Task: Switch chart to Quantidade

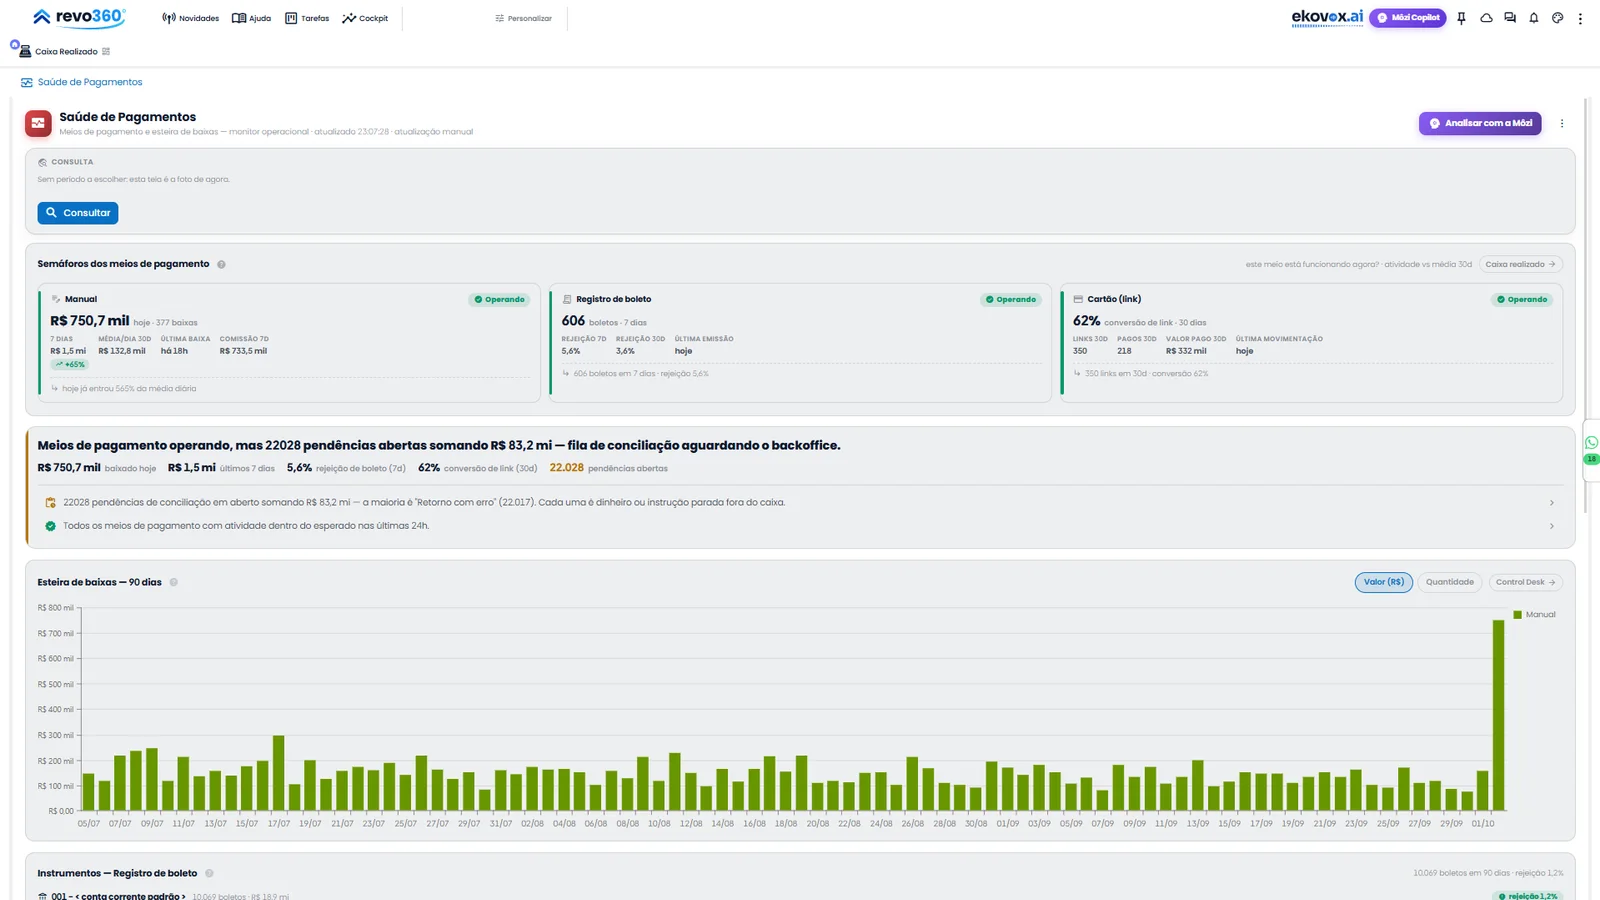Action: pos(1449,582)
